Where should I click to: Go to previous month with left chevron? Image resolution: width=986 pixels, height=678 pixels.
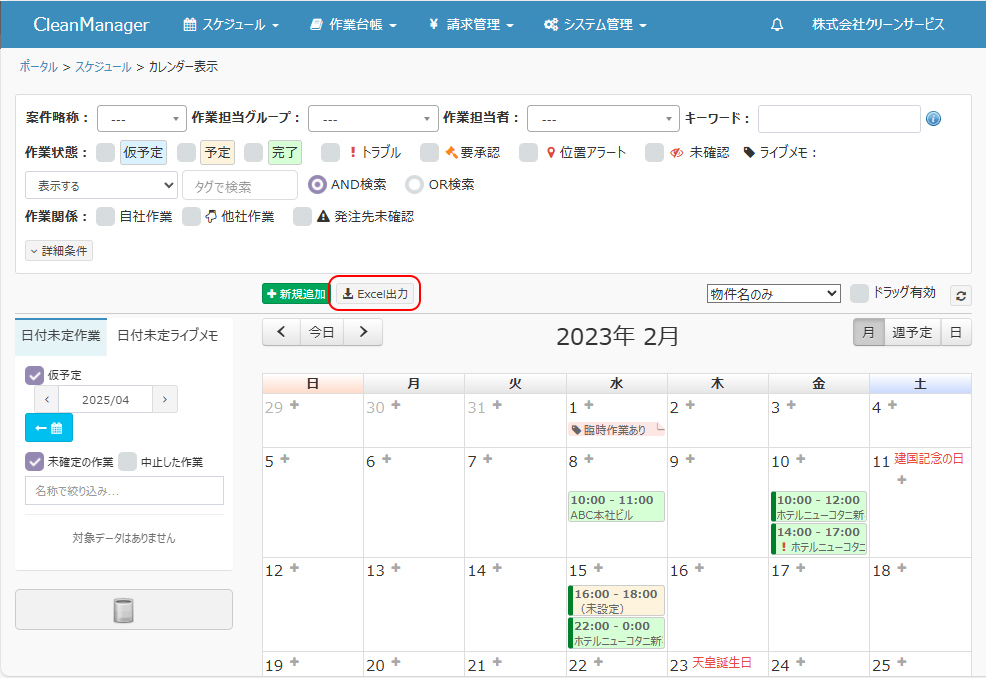pos(281,332)
